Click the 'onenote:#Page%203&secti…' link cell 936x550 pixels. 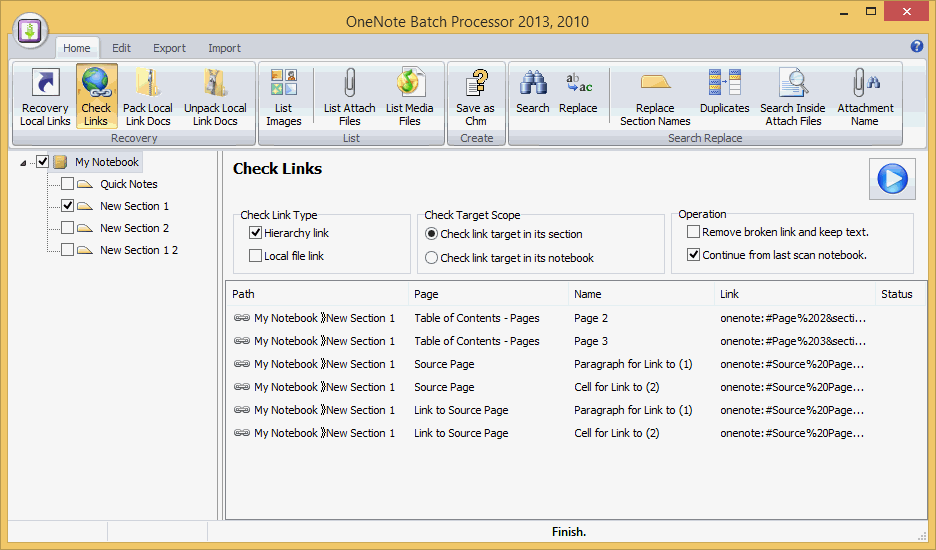[x=793, y=341]
